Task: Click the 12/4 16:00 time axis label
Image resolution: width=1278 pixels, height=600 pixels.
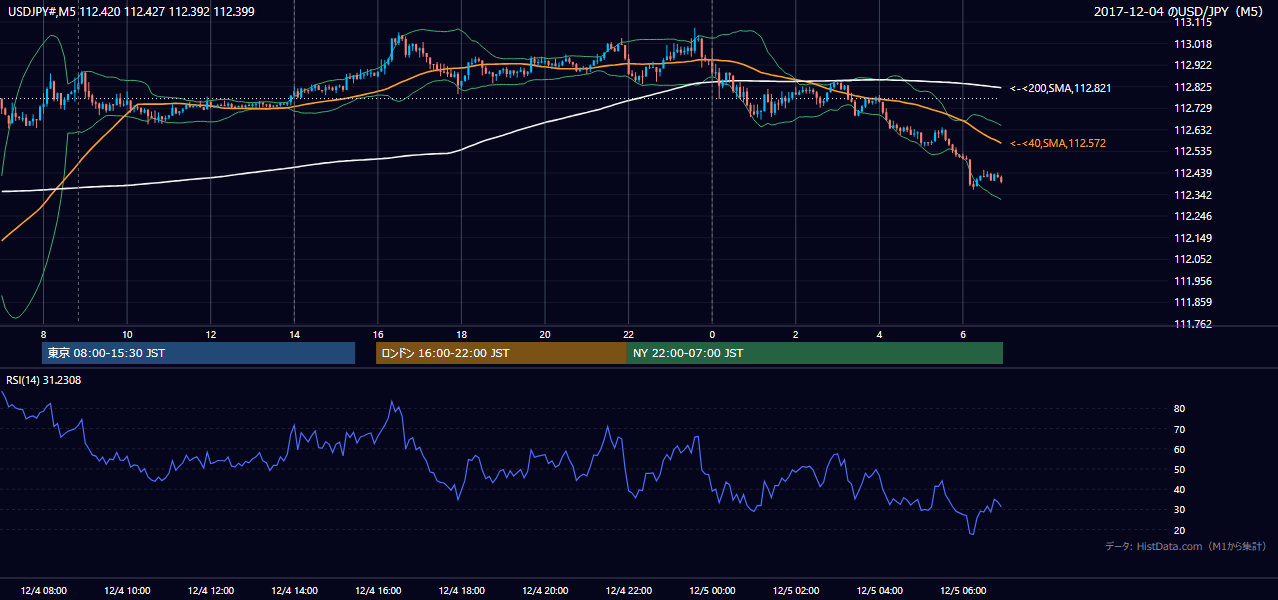Action: tap(377, 591)
